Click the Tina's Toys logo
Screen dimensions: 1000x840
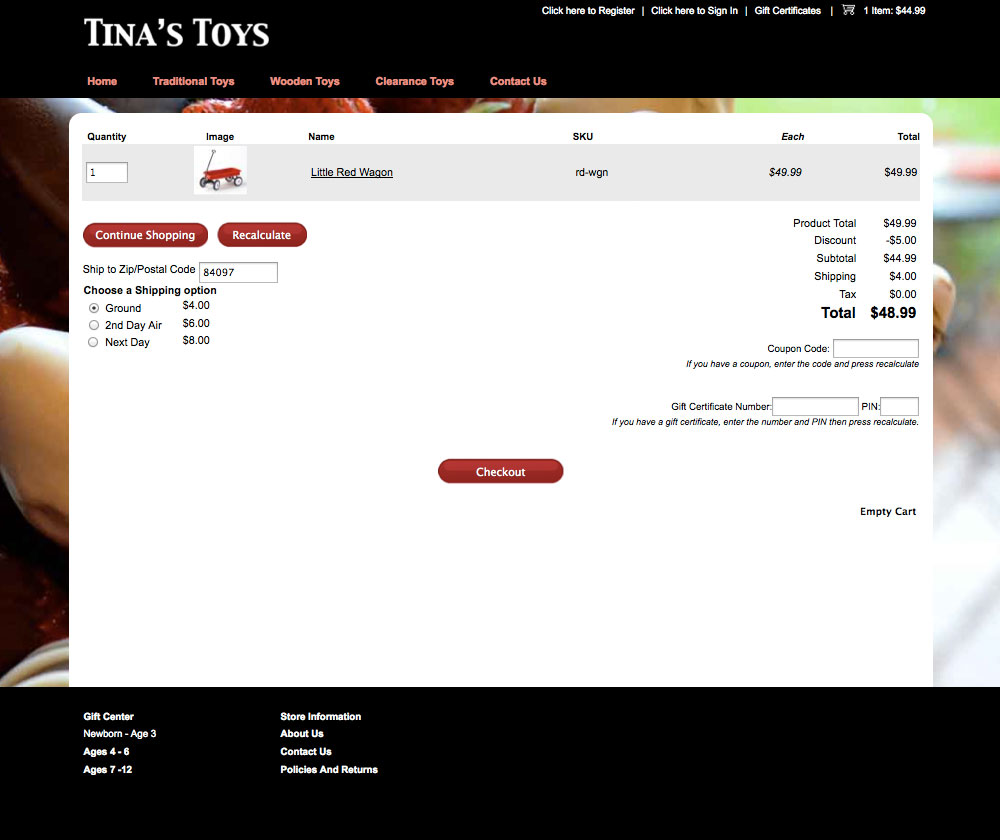click(177, 33)
